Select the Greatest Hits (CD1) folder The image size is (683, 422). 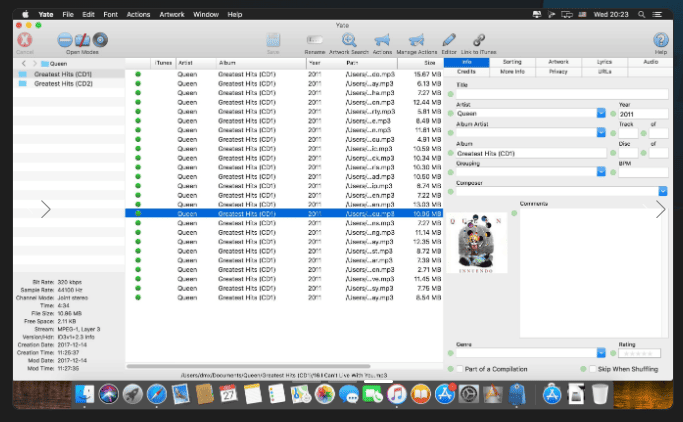69,74
